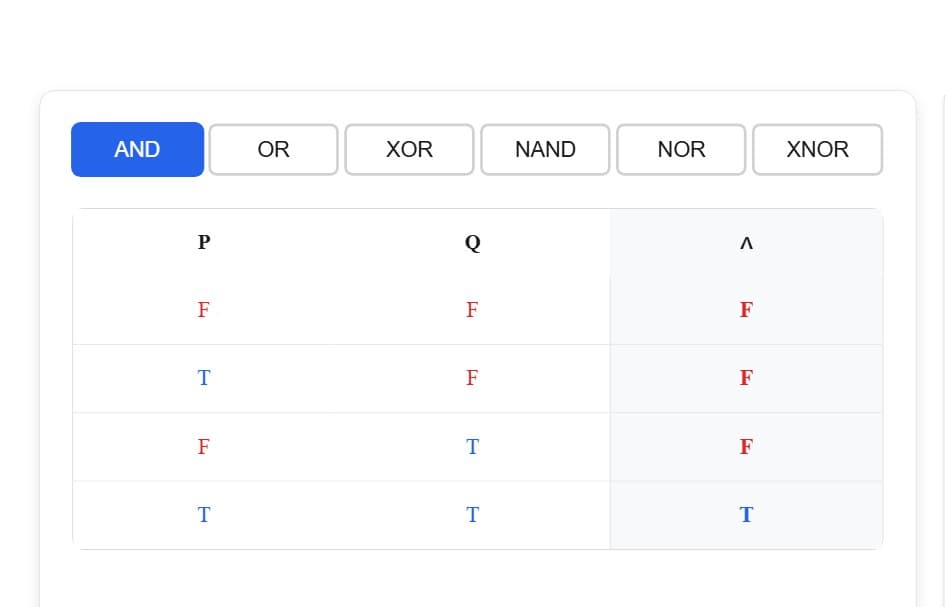This screenshot has width=946, height=607.
Task: Click the ∧ result column header
Action: click(x=746, y=243)
